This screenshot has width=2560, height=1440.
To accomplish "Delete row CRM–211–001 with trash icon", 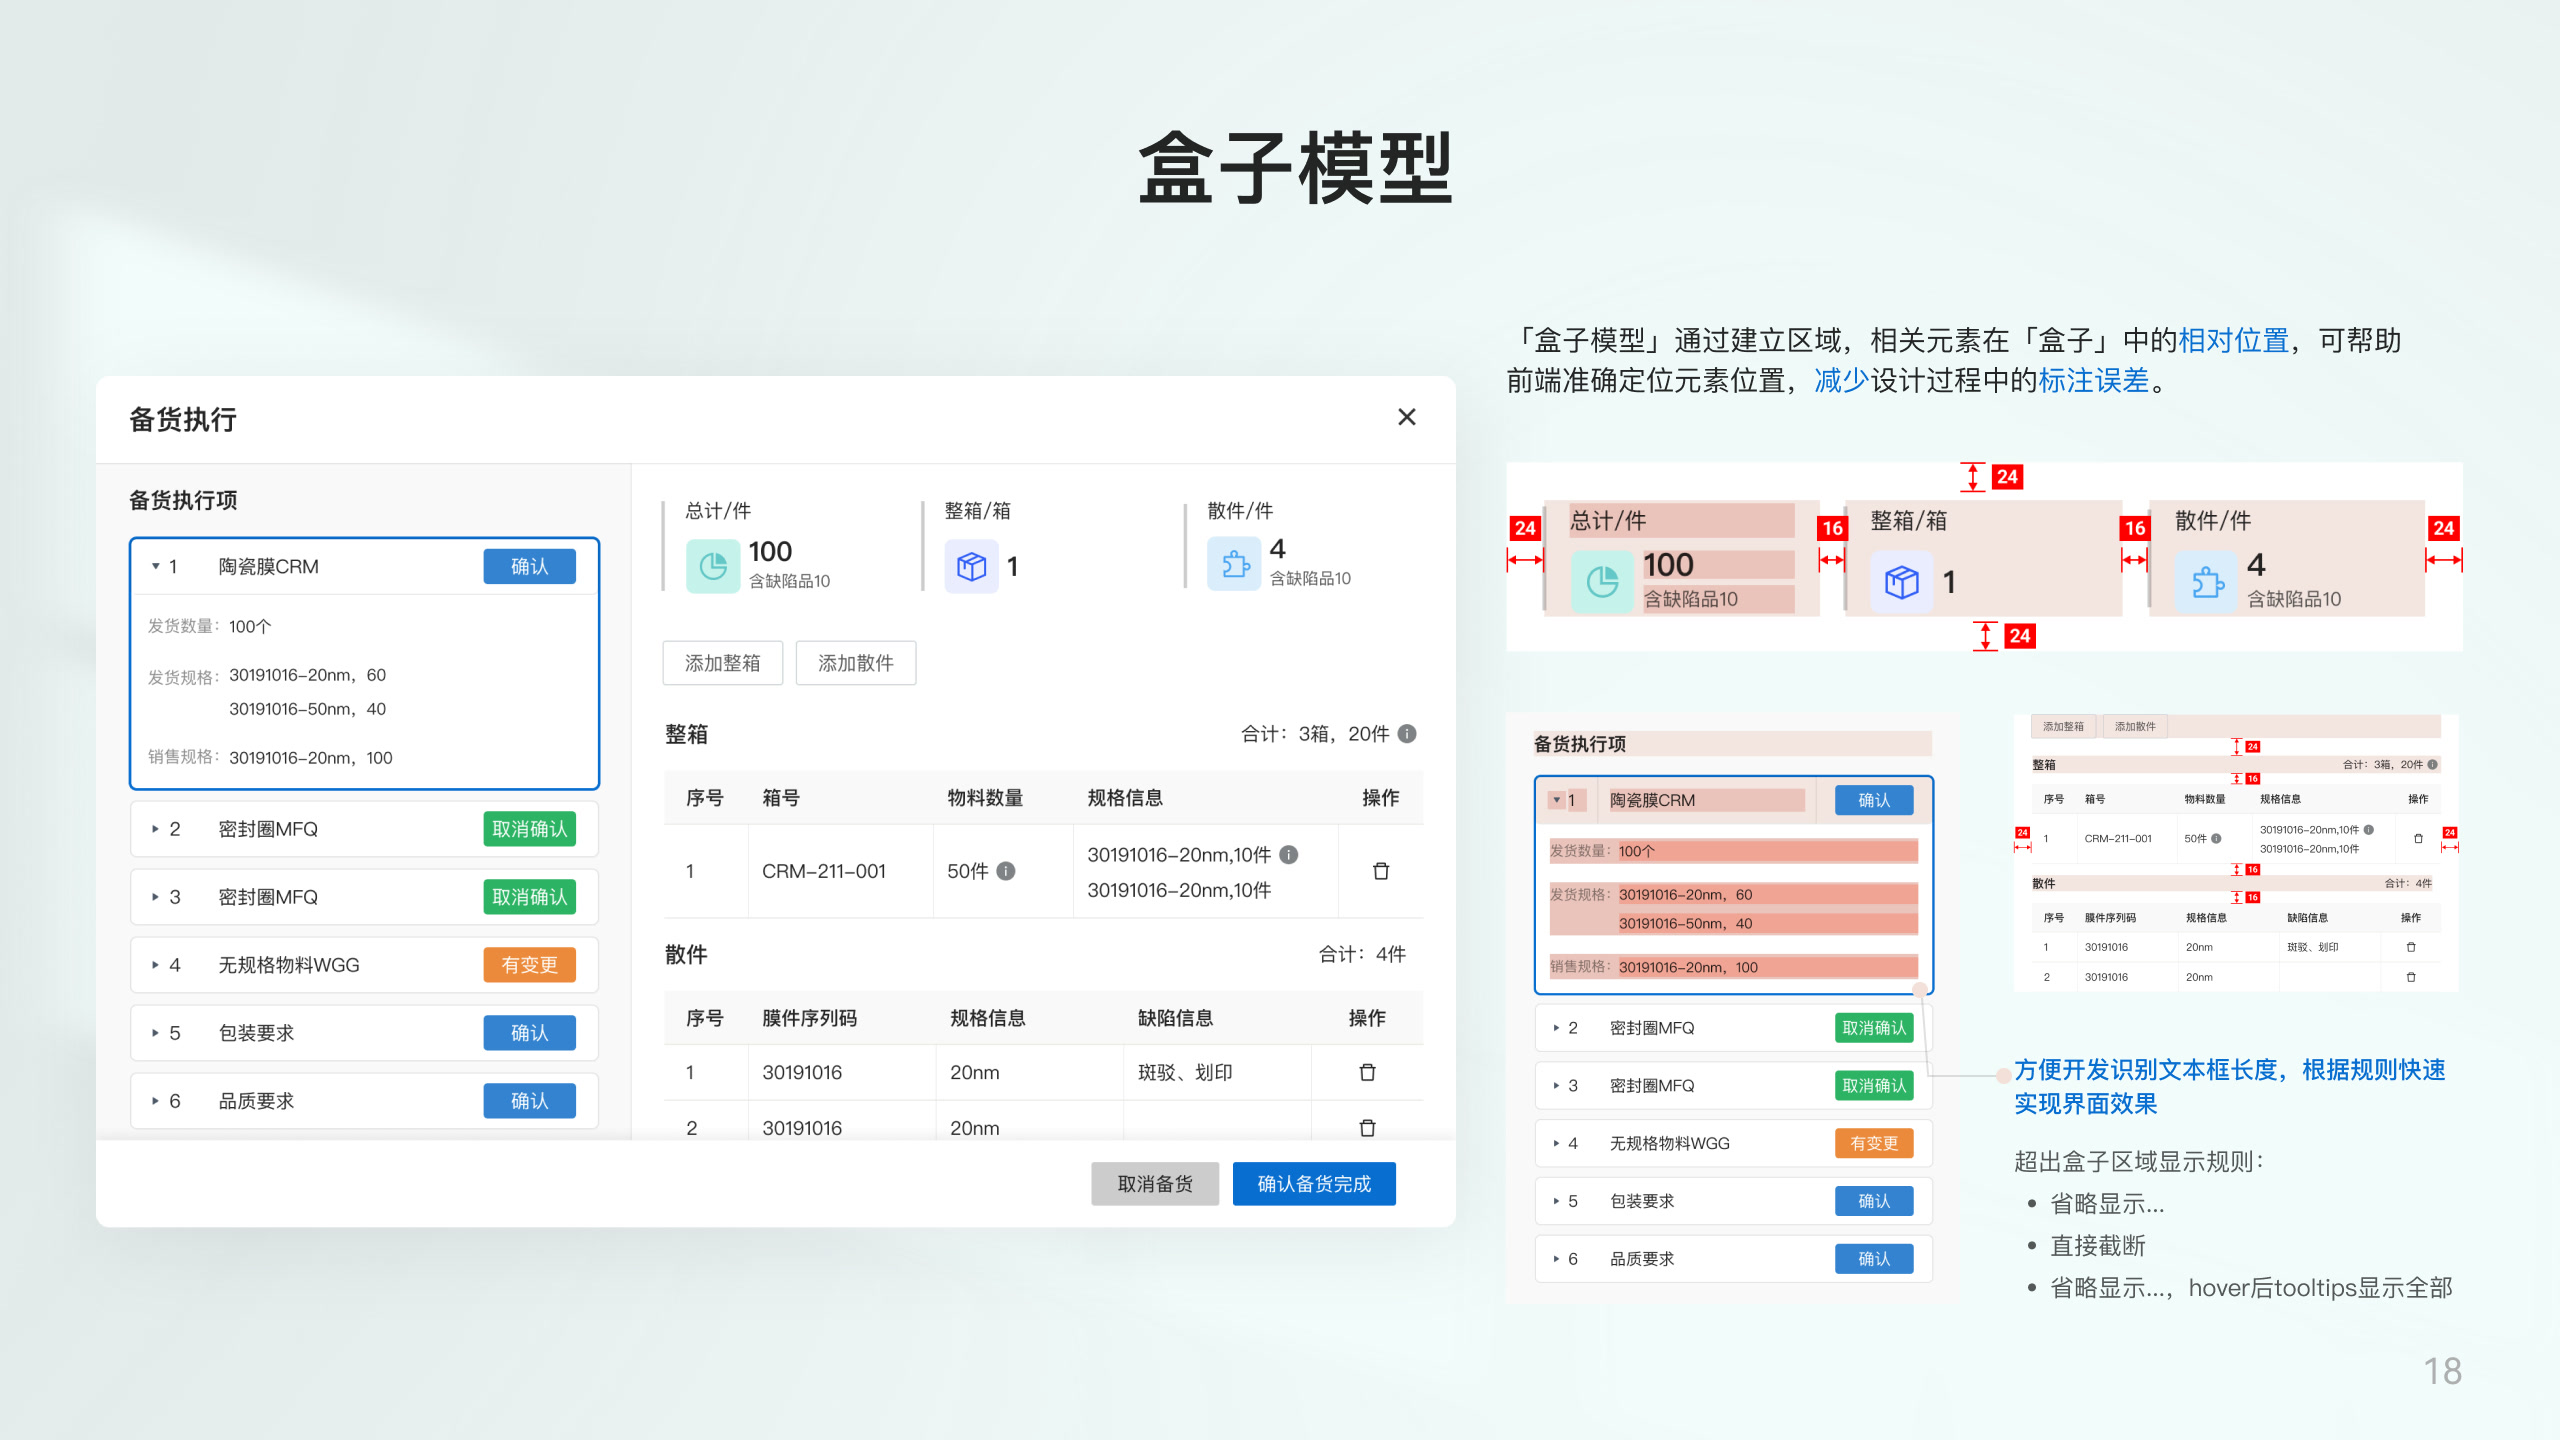I will [1381, 871].
